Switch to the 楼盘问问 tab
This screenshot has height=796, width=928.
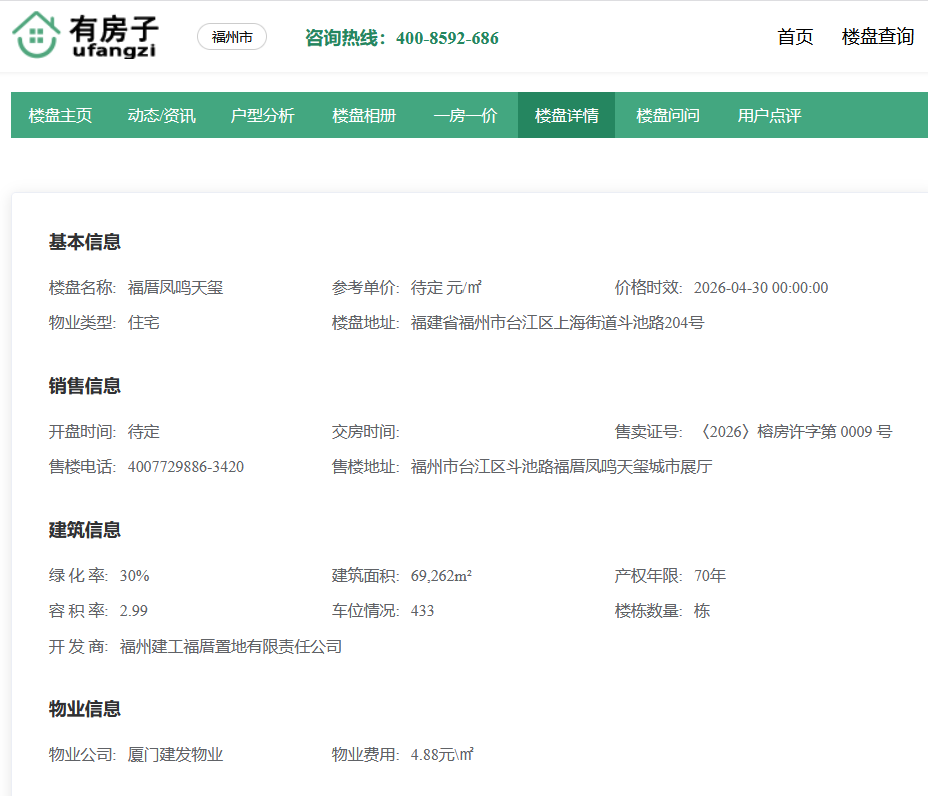tap(668, 116)
